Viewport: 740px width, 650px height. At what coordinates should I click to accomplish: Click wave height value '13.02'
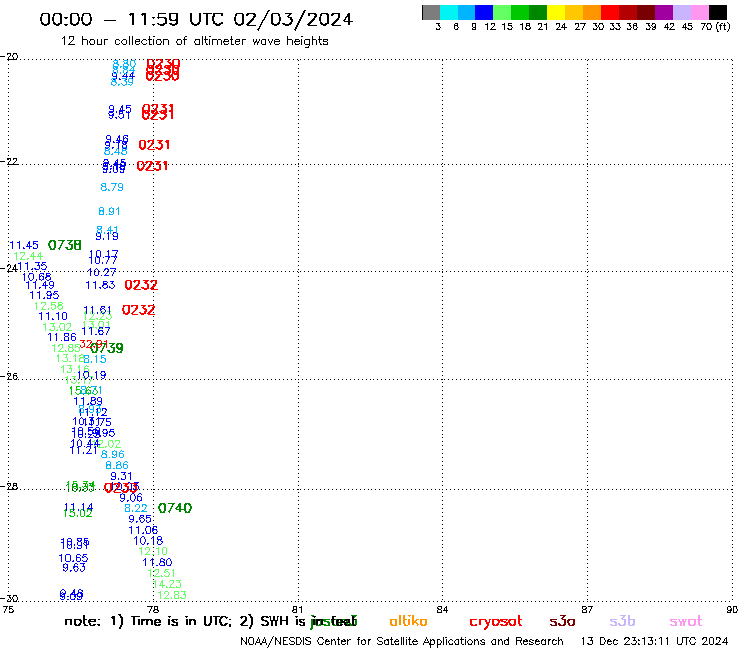(x=57, y=328)
